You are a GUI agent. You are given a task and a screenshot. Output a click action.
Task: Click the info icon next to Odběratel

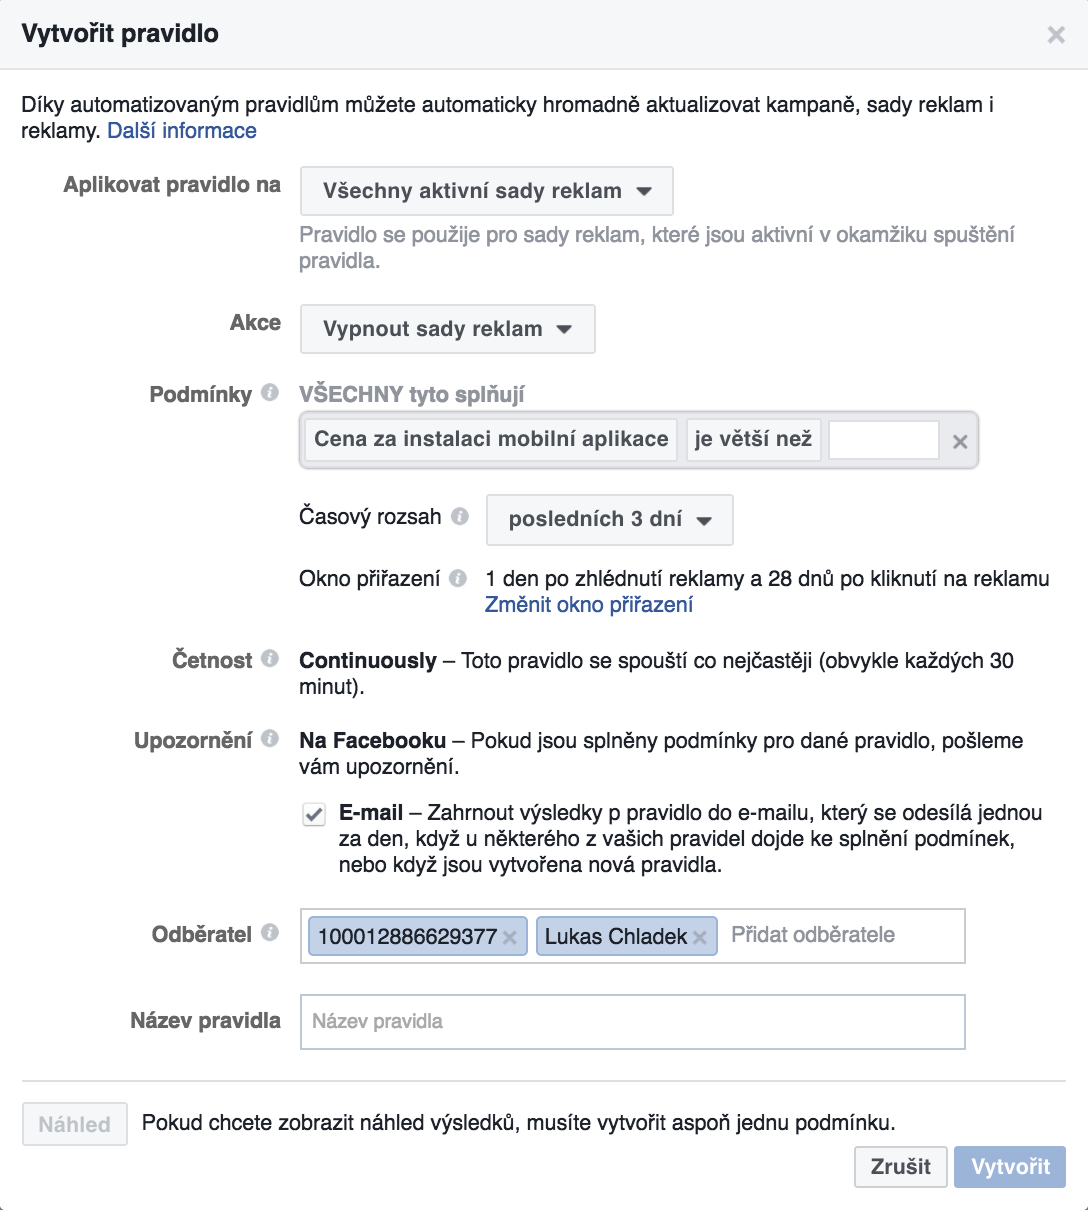[270, 933]
